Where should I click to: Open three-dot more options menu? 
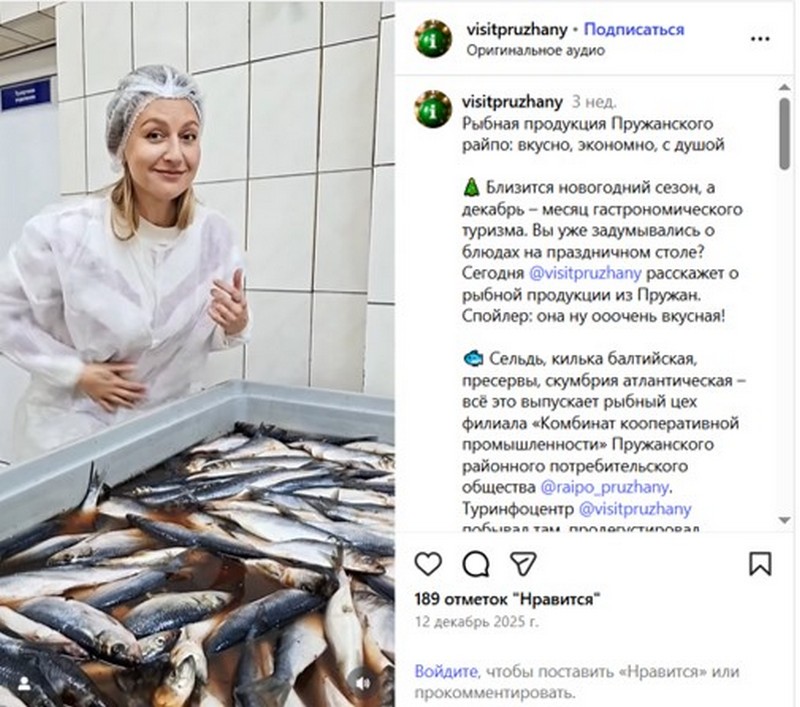click(760, 39)
